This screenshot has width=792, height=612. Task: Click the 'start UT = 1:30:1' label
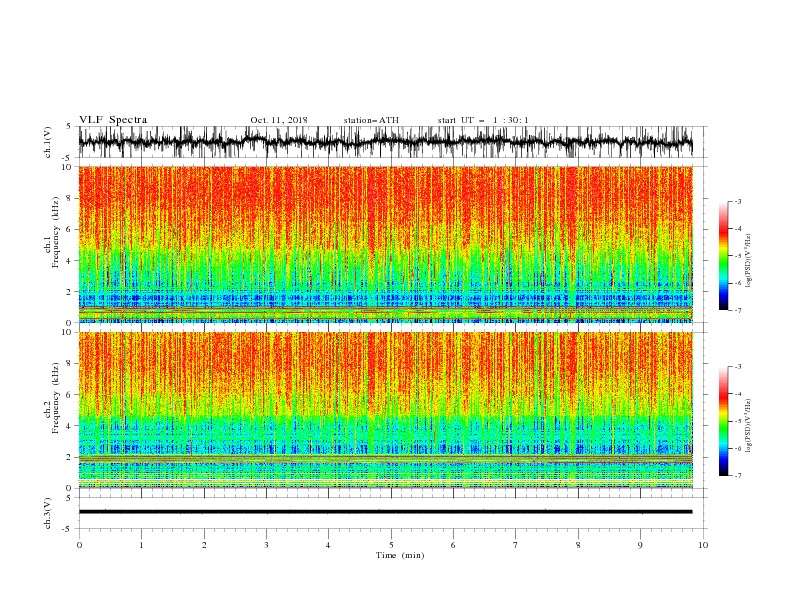[x=483, y=120]
